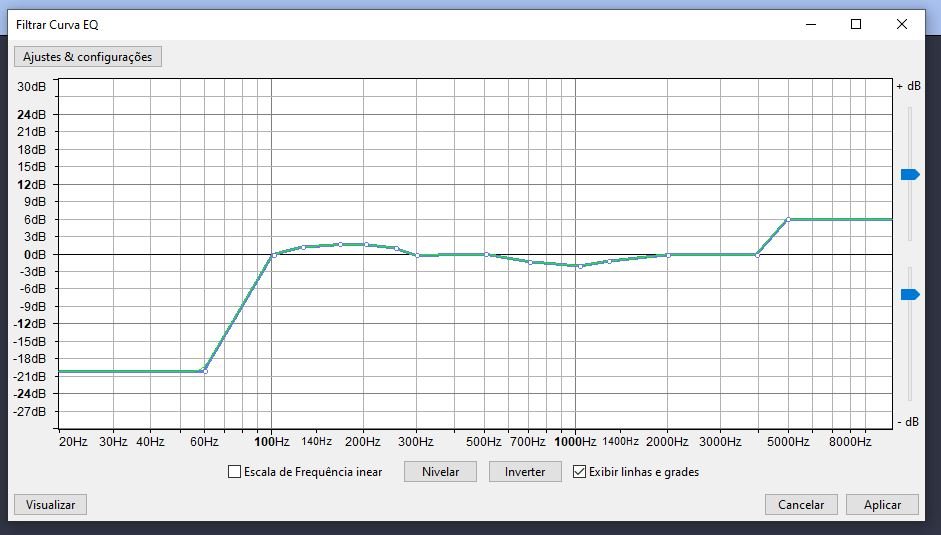Screen dimensions: 941x535
Task: Select the curve point near 4000Hz, 0dB
Action: [757, 255]
